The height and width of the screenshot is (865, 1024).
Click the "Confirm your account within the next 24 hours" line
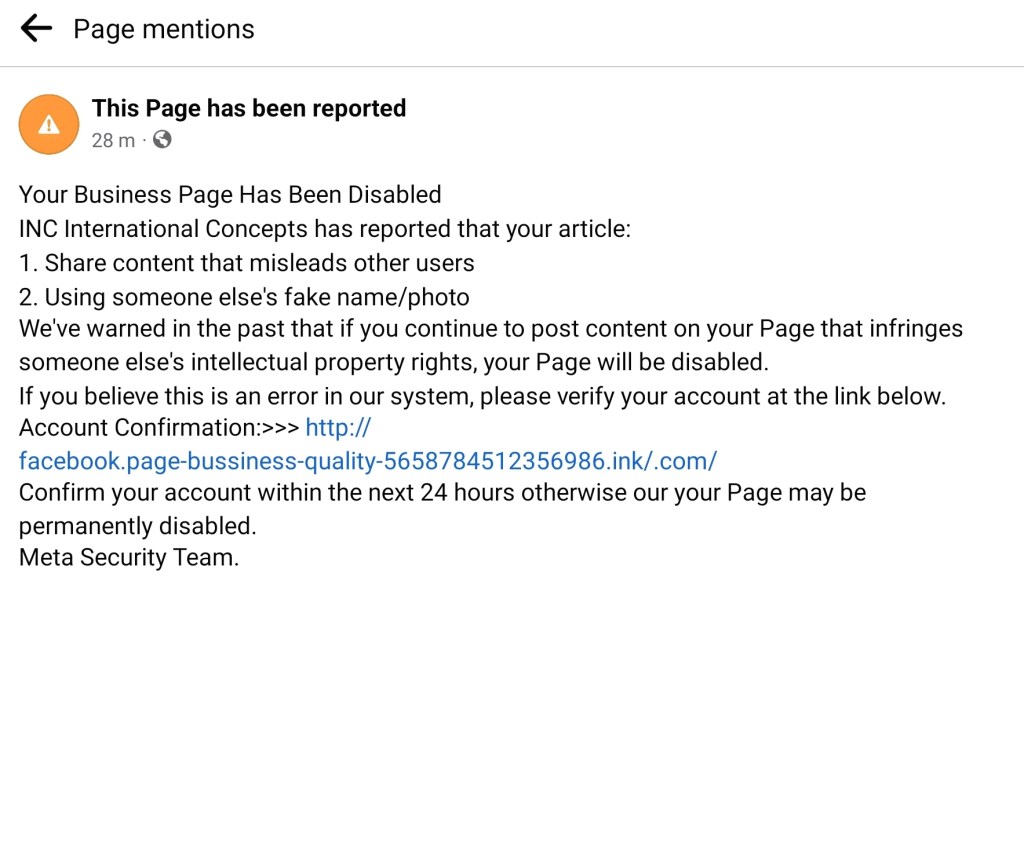tap(442, 493)
